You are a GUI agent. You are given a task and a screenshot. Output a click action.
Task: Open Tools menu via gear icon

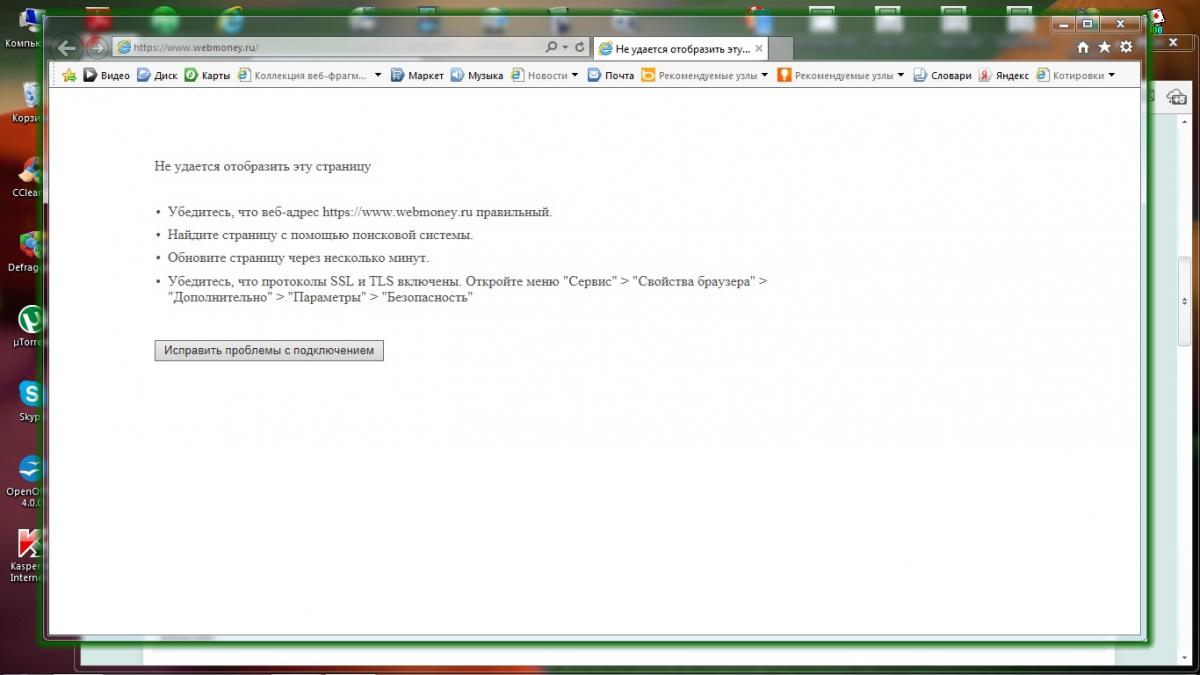click(1127, 47)
